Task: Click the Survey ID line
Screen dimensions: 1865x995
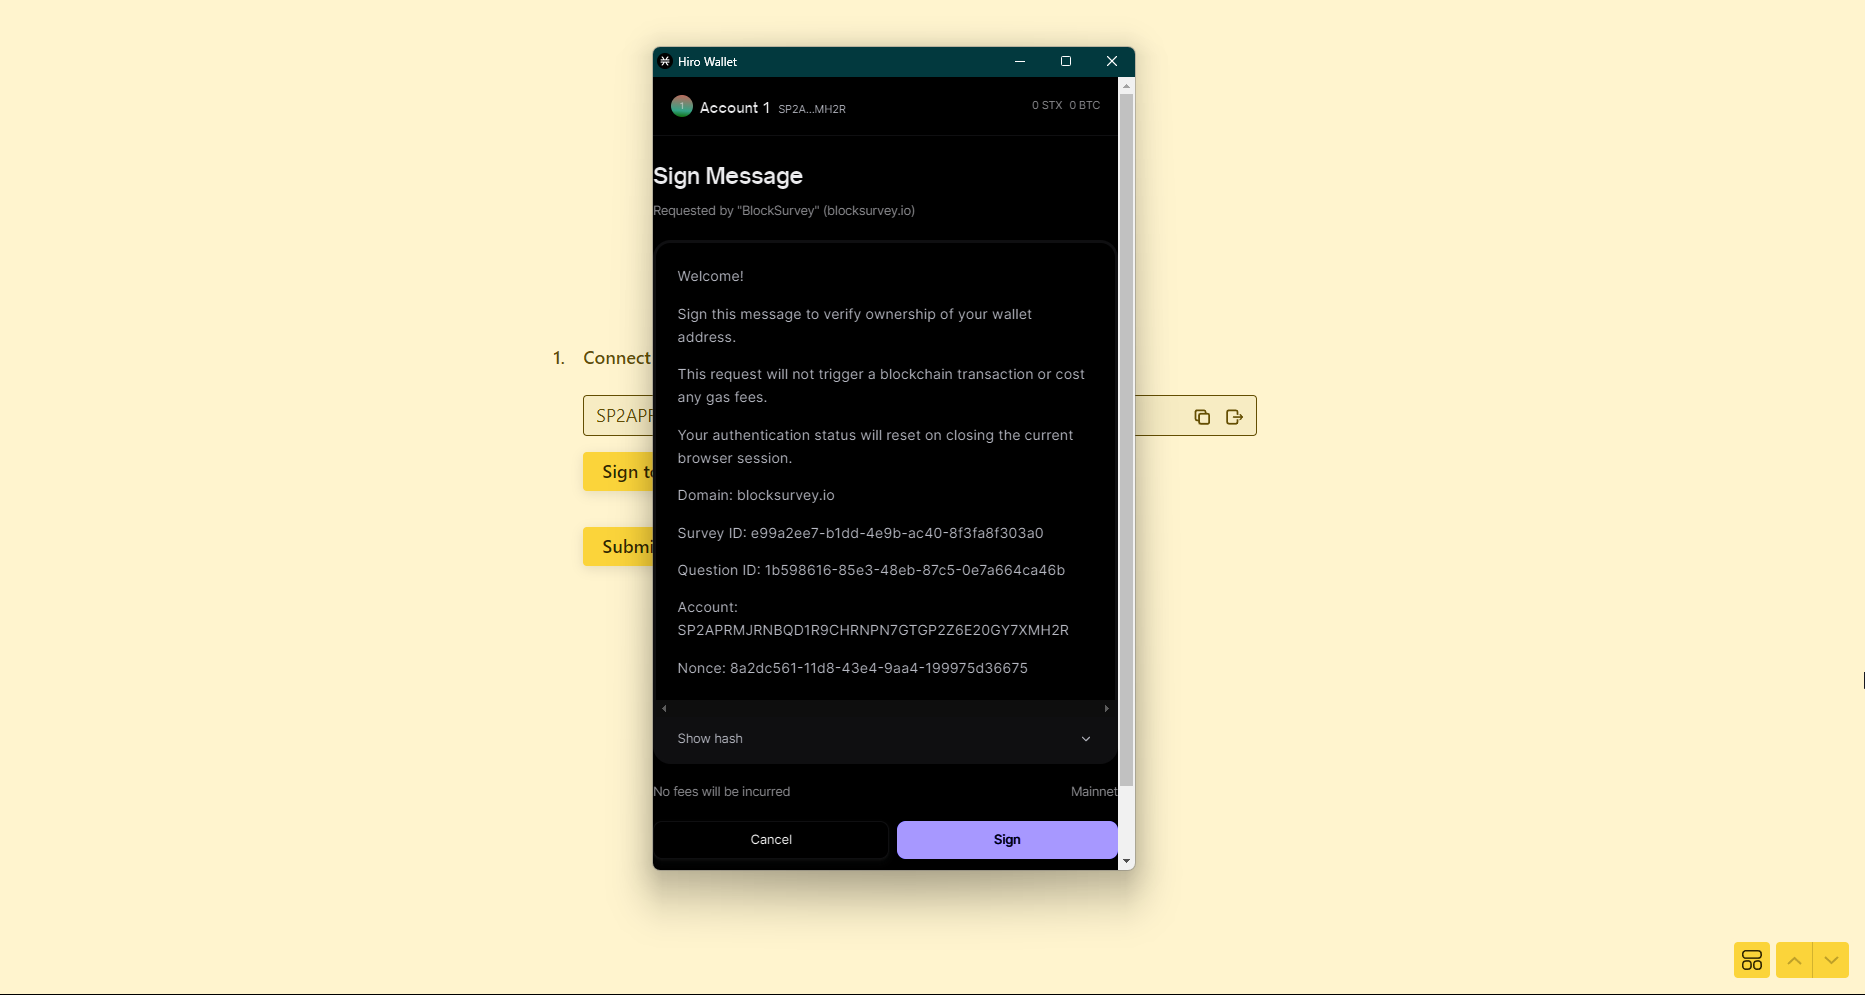Action: pyautogui.click(x=860, y=534)
